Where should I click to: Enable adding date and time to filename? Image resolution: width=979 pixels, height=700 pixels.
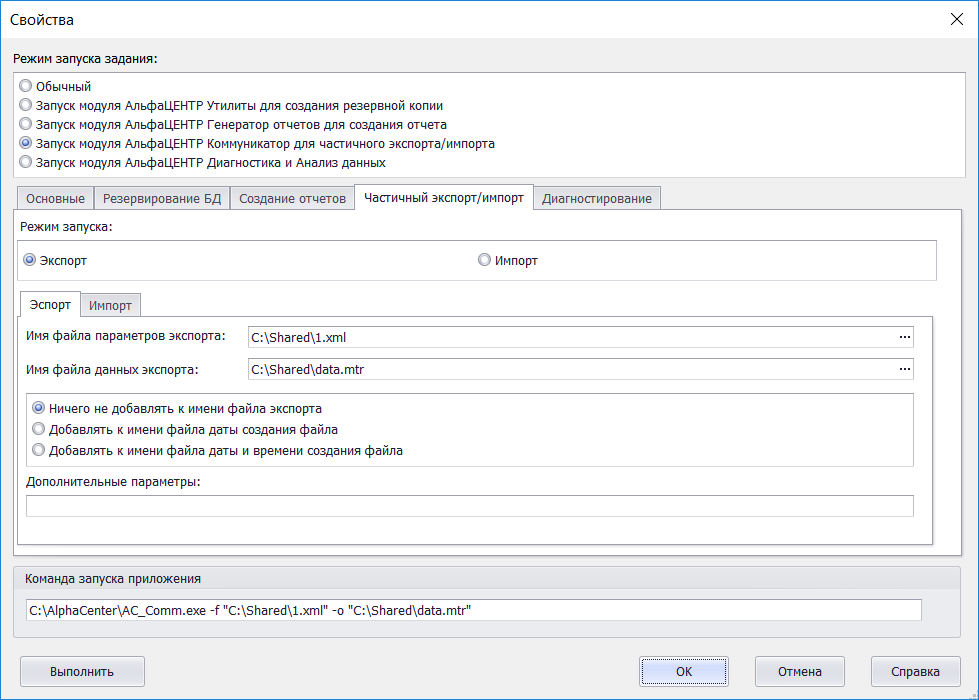click(39, 450)
